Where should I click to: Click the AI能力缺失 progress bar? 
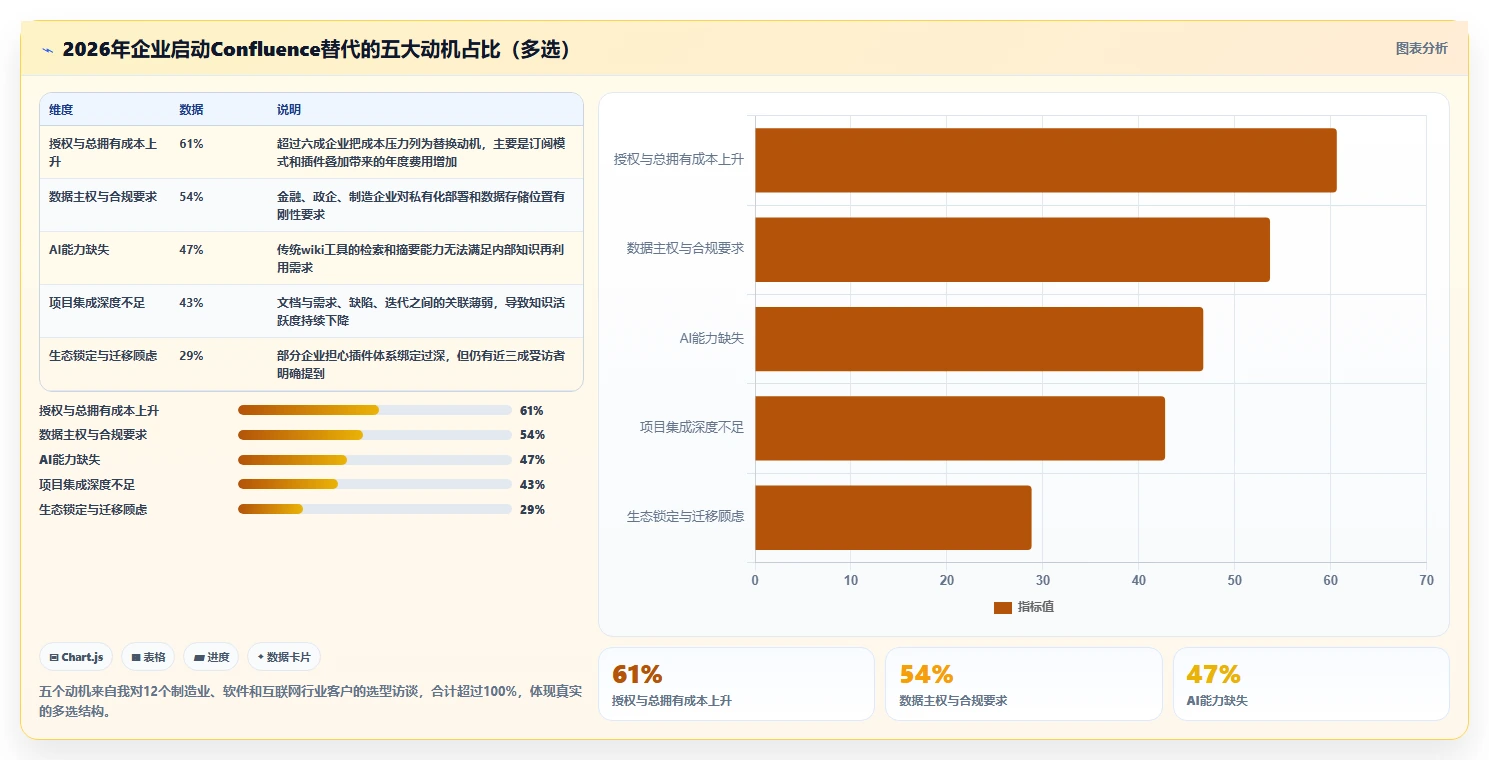click(375, 460)
